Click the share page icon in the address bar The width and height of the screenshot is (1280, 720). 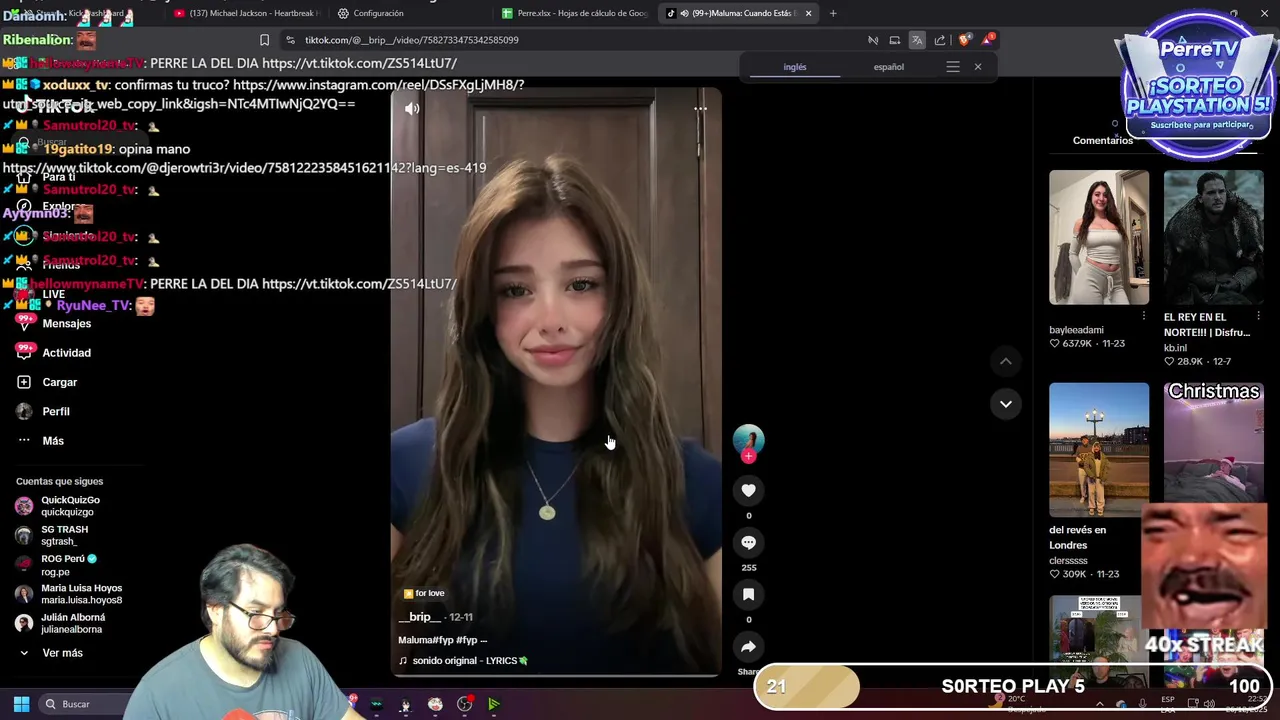click(x=940, y=40)
